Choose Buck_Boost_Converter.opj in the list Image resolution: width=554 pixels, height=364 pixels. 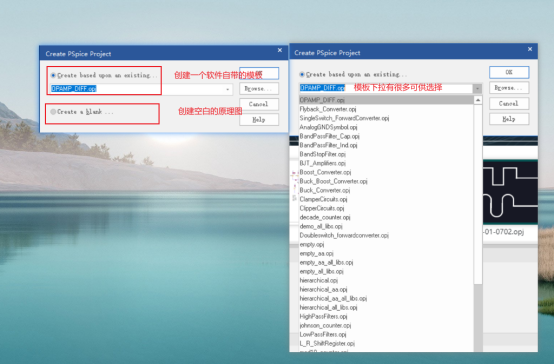tap(386, 181)
